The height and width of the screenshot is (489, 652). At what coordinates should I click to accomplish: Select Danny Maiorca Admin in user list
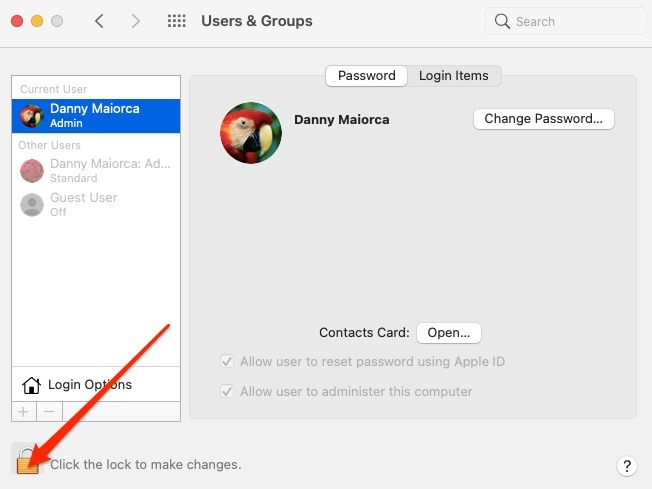coord(96,116)
